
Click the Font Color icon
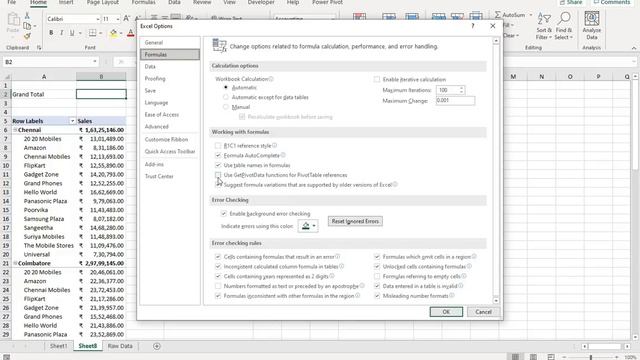[x=131, y=33]
